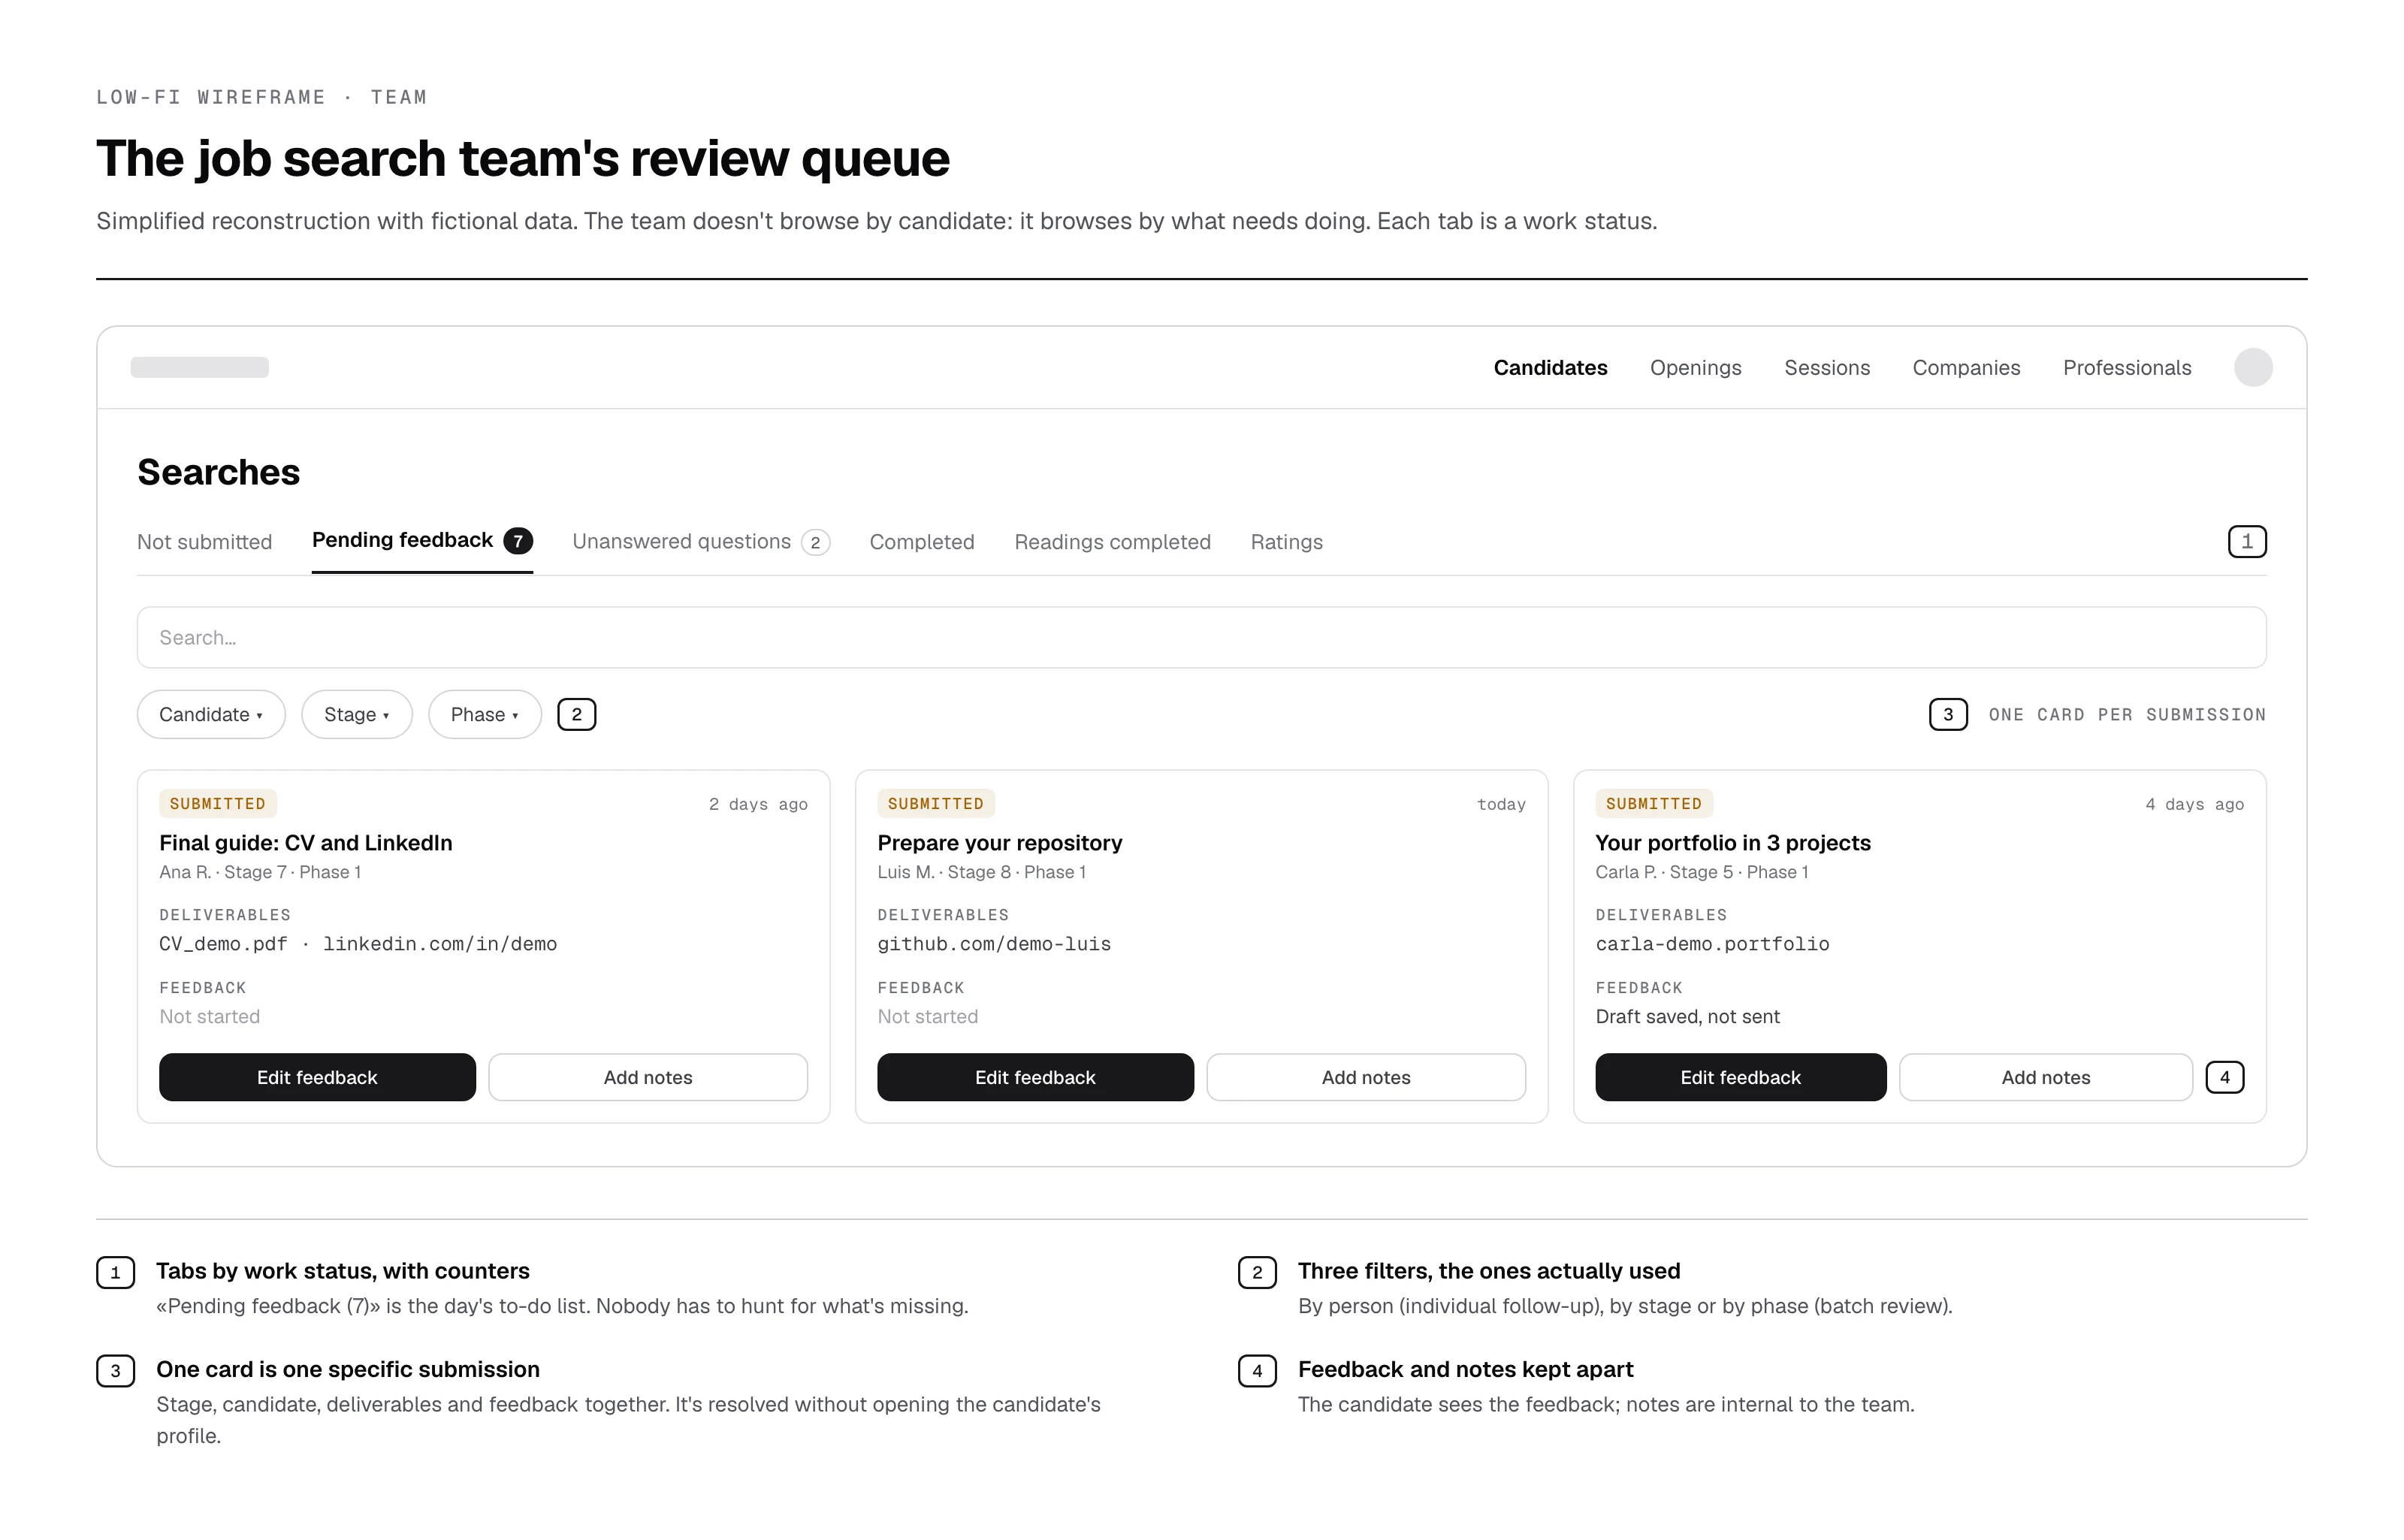Screen dimensions: 2404x1540
Task: Click the SUBMITTED tag on Ana R.'s card
Action: tap(217, 803)
